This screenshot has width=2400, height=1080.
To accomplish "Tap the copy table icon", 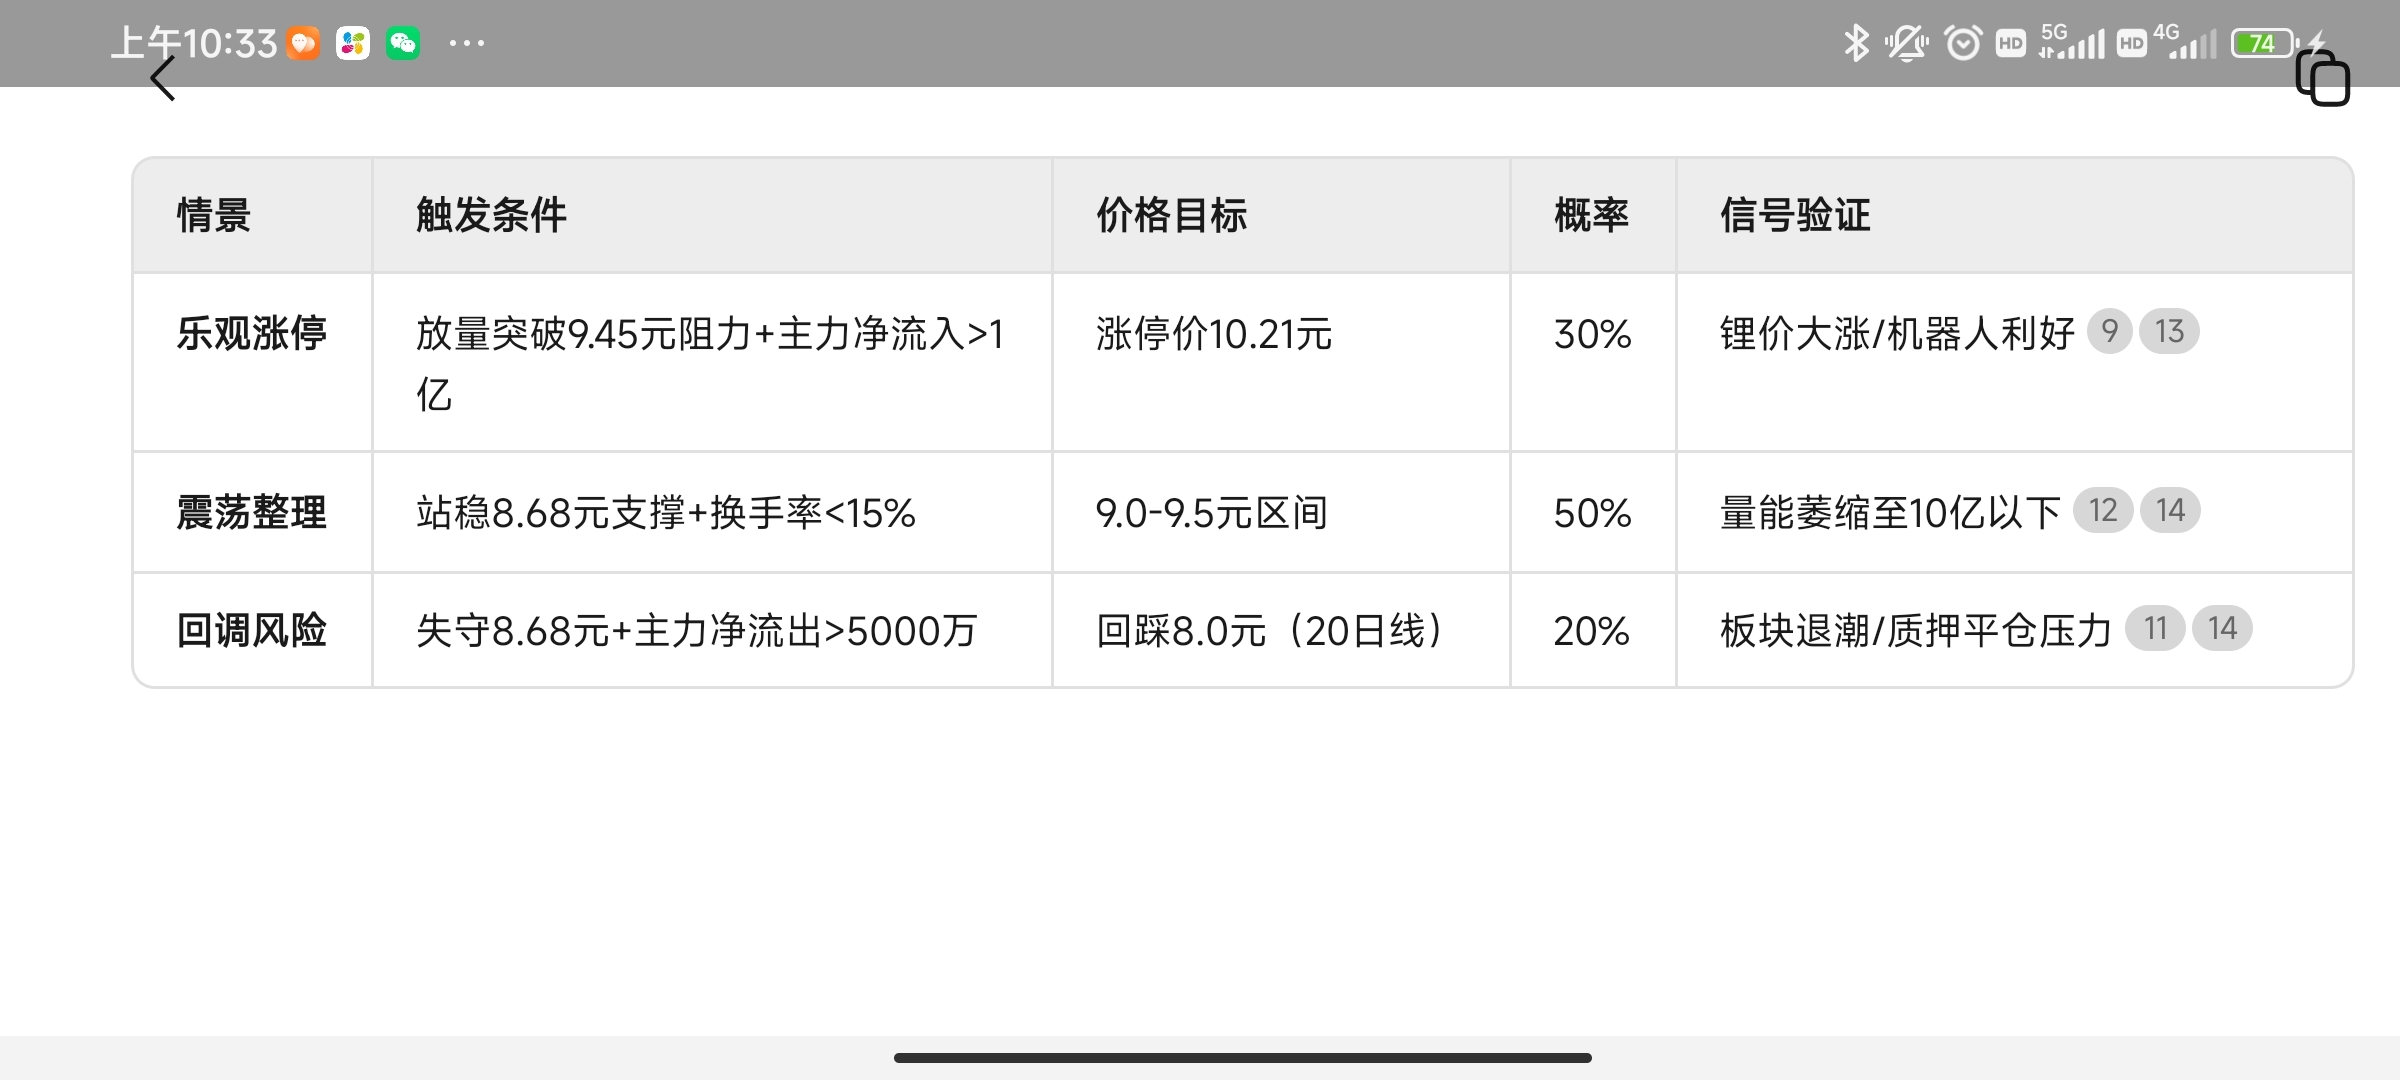I will (x=2323, y=77).
